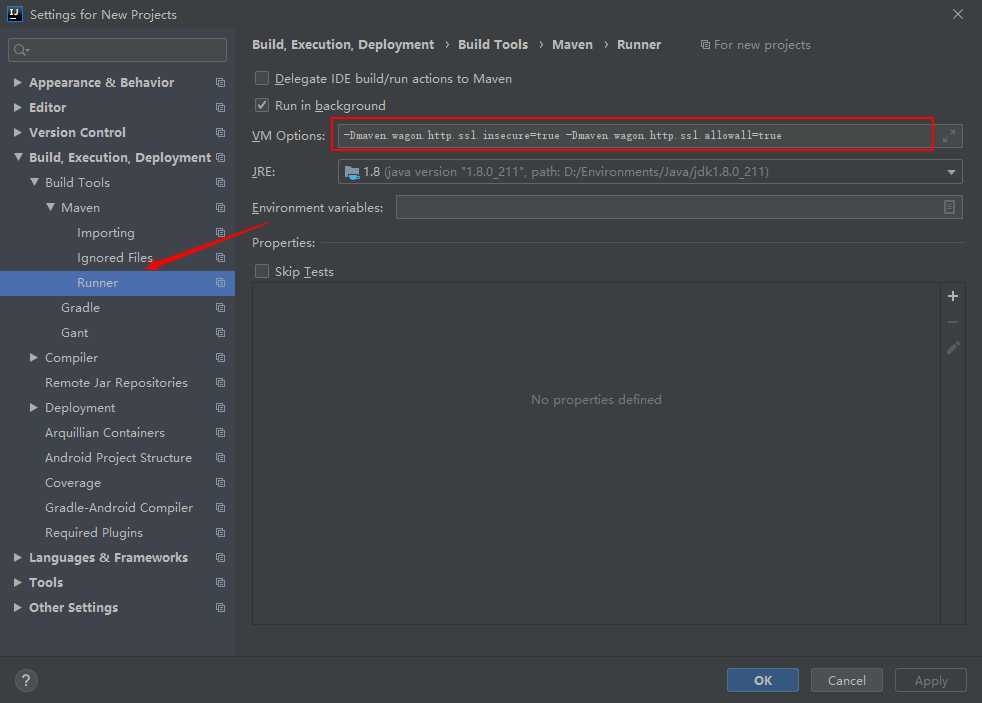Select the Ignored Files settings page
The width and height of the screenshot is (982, 703).
click(x=115, y=258)
